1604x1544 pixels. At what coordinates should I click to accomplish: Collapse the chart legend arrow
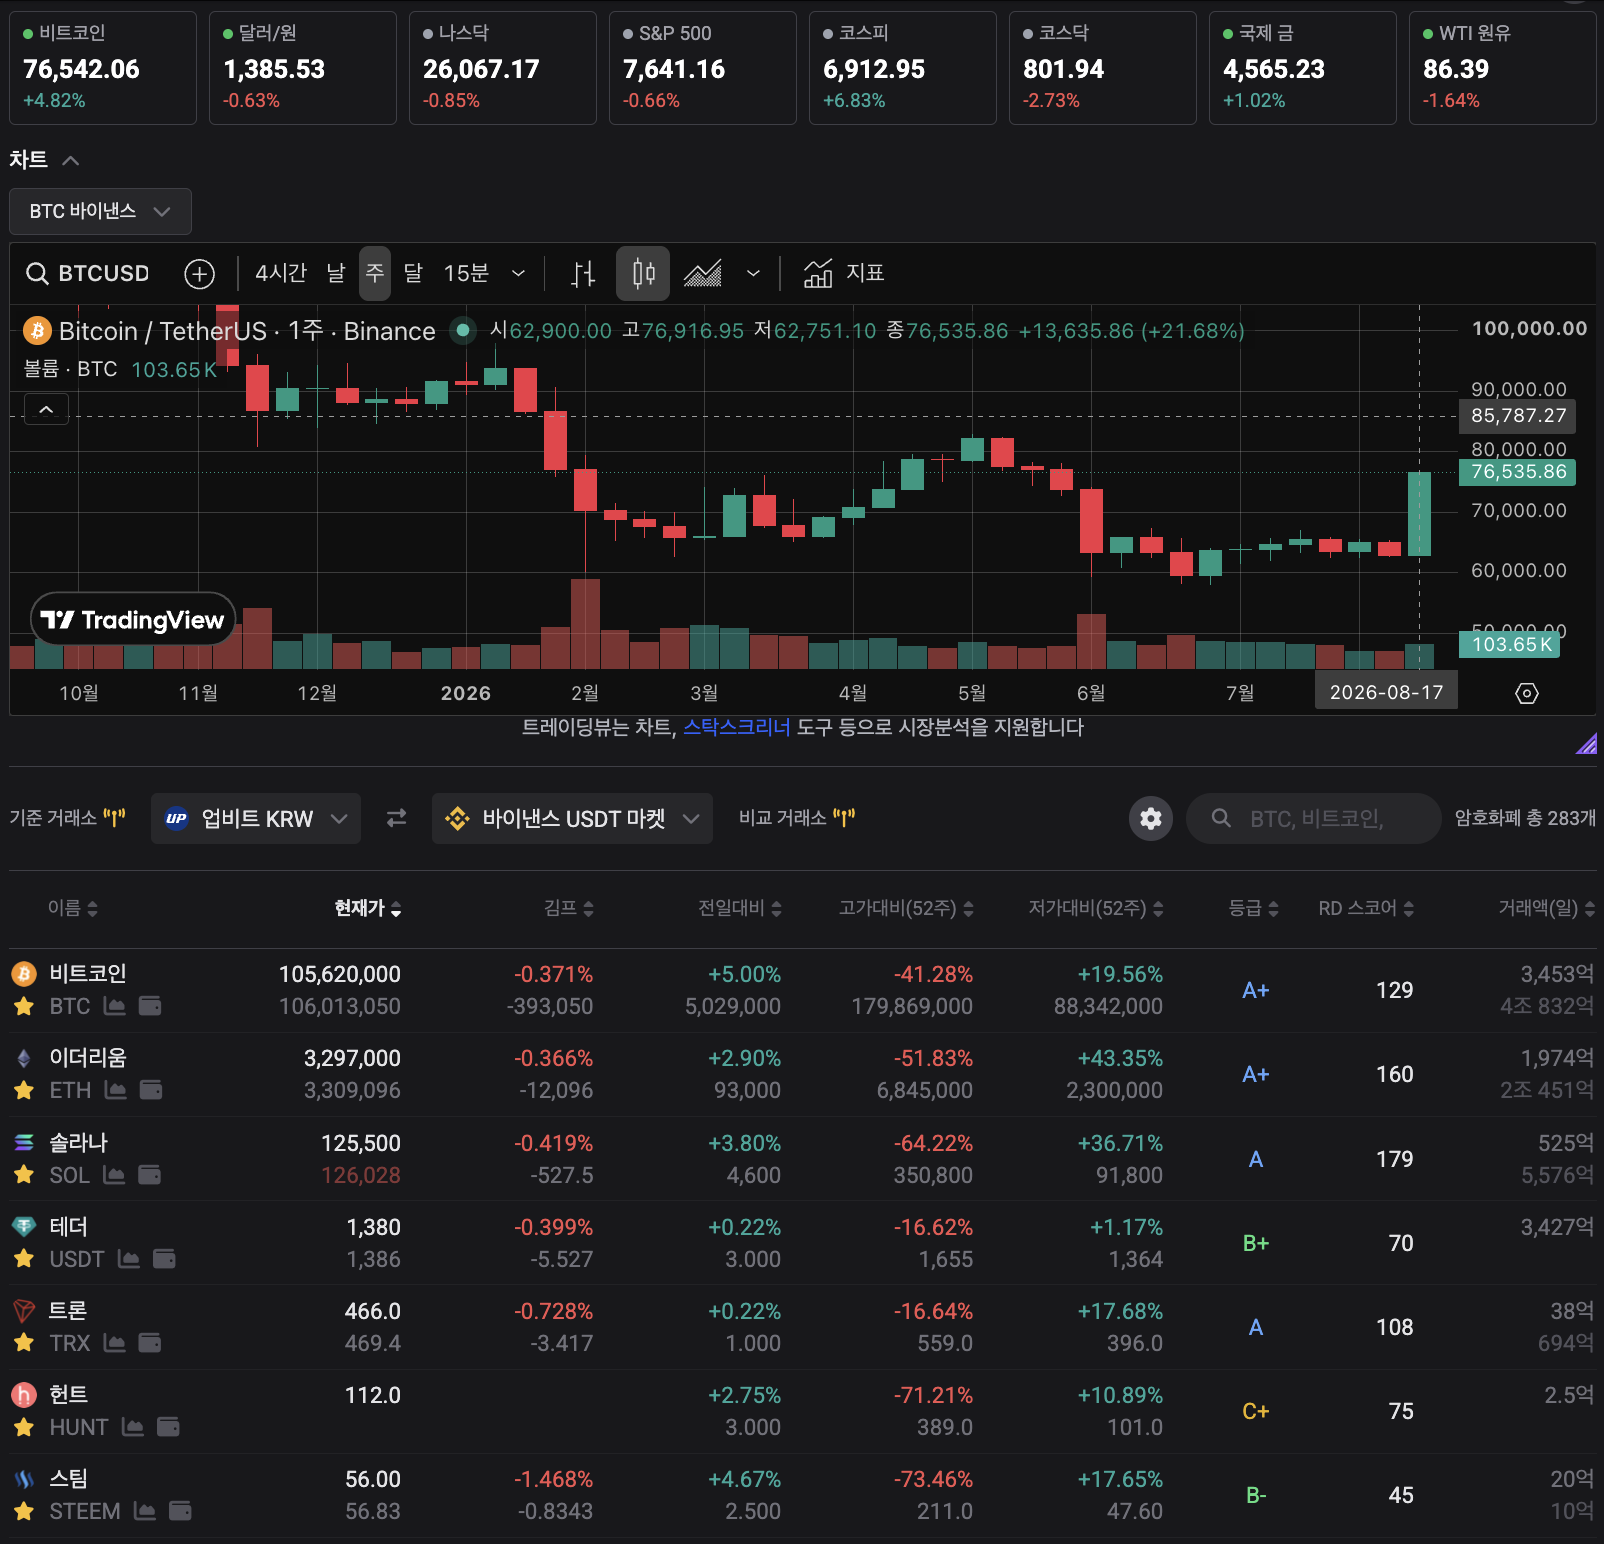(x=46, y=410)
